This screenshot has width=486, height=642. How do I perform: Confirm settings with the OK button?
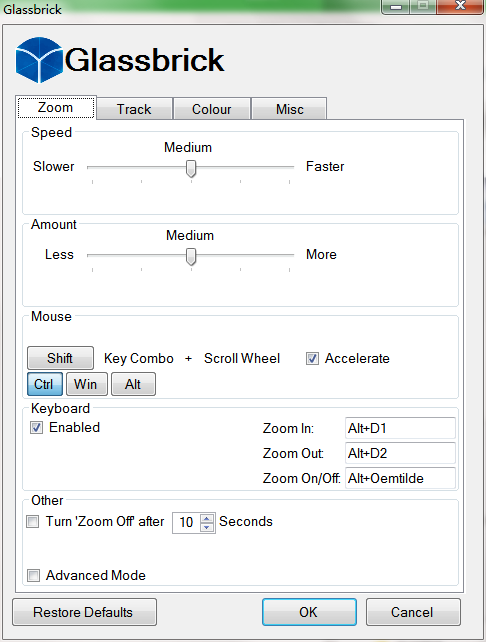coord(309,612)
